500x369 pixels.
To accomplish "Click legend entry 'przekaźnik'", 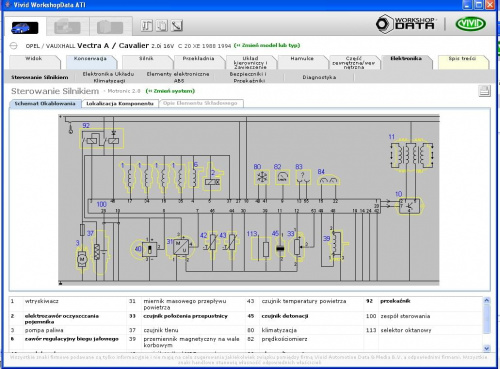I will pyautogui.click(x=395, y=301).
